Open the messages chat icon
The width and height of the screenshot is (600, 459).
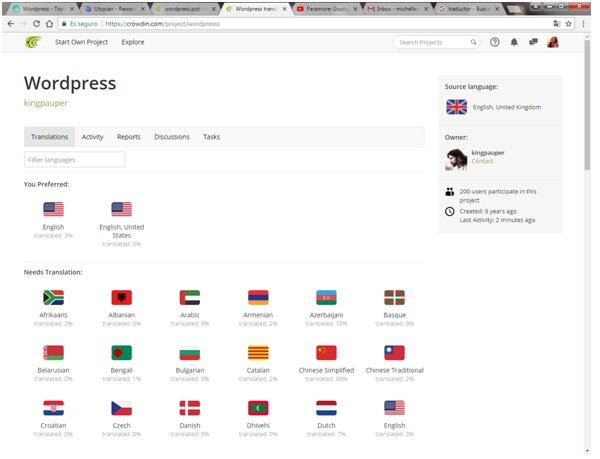[533, 42]
